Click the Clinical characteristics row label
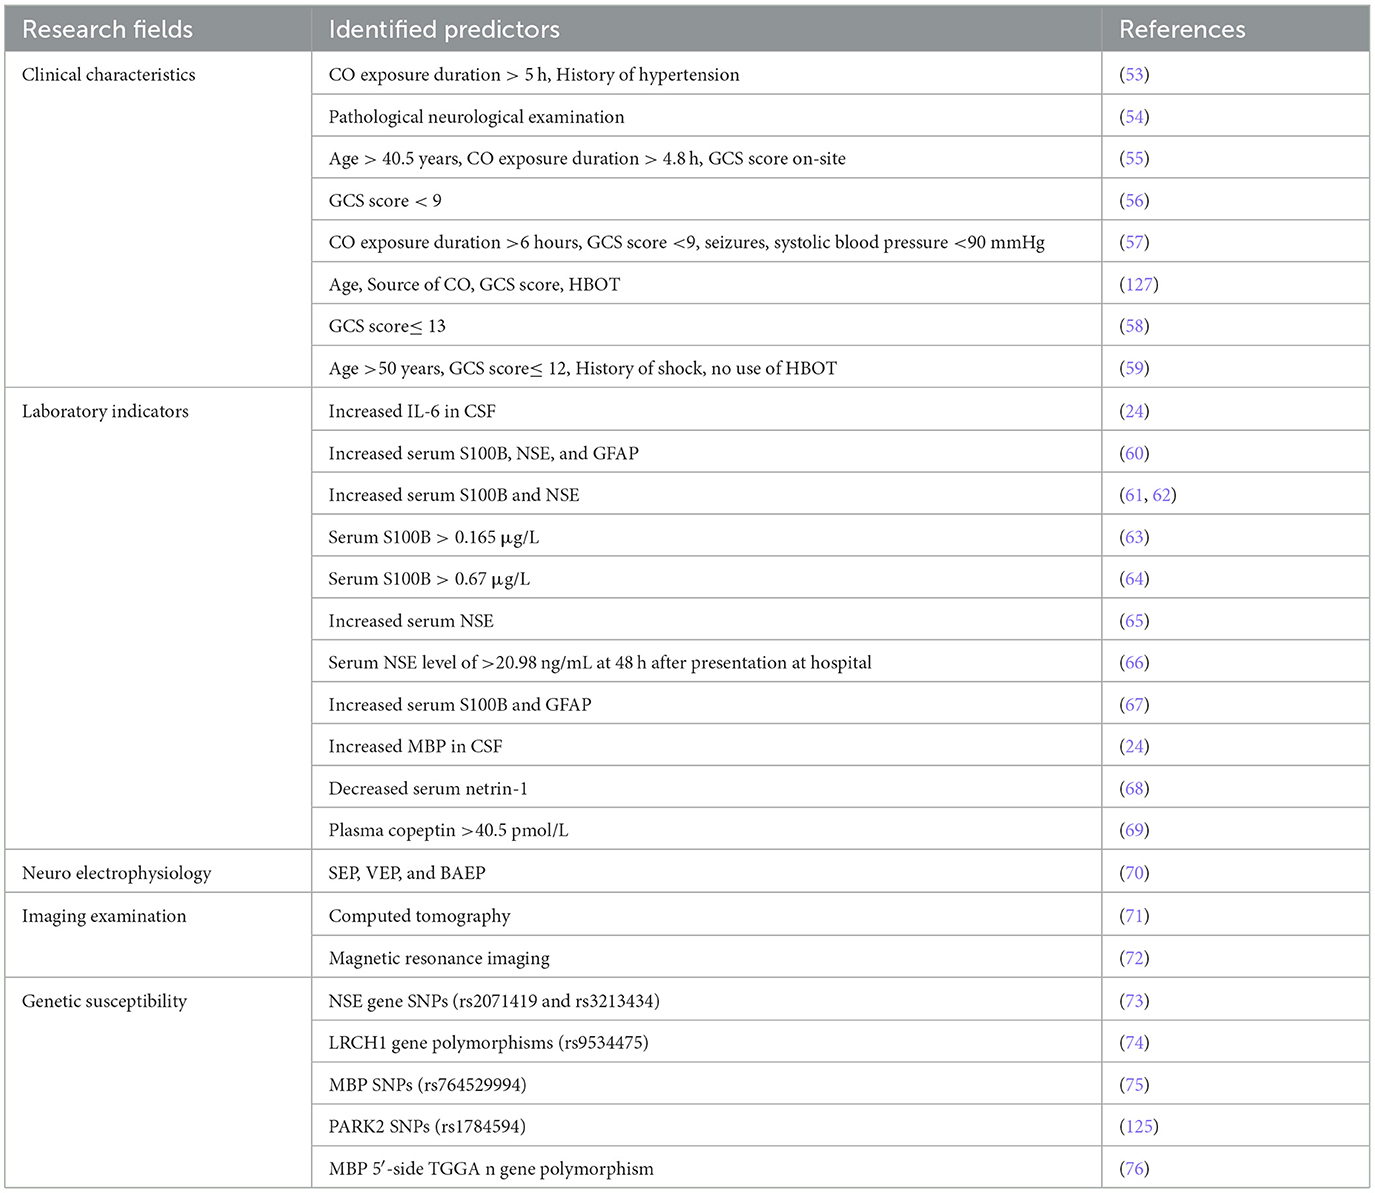1375x1193 pixels. (x=109, y=75)
